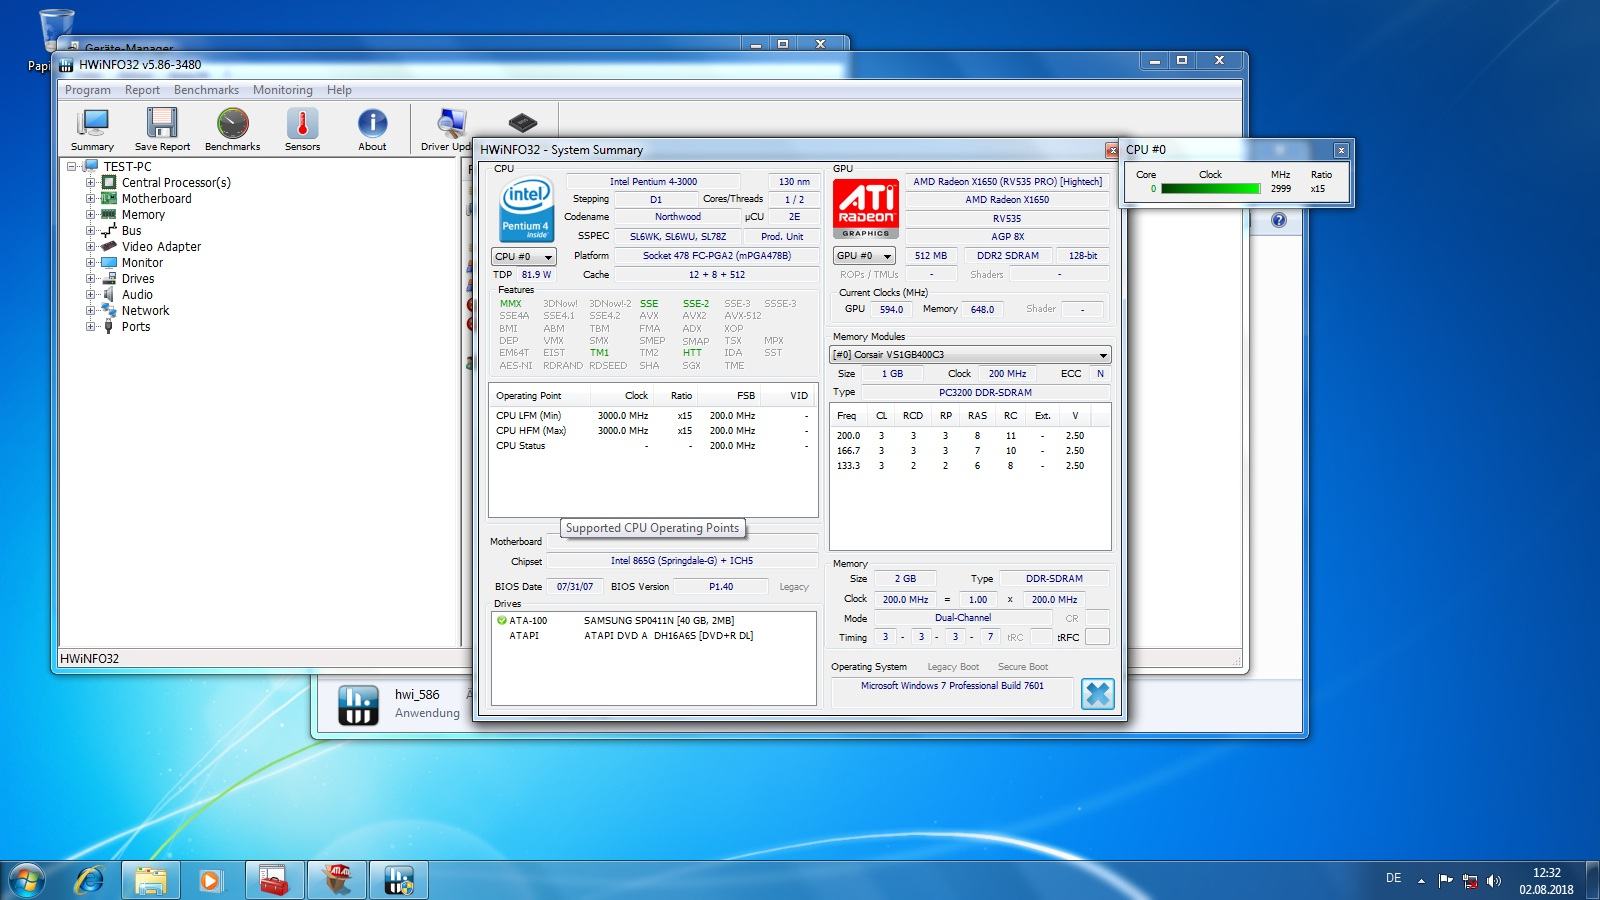Select the SAMSUNG SP0411N drive row
This screenshot has width=1600, height=900.
pos(653,621)
